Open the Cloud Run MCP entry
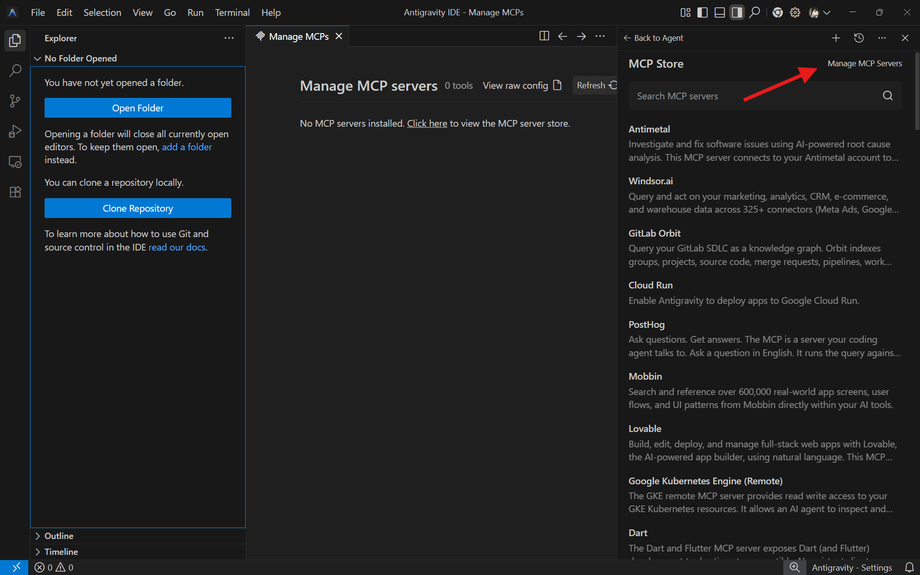This screenshot has width=920, height=575. pyautogui.click(x=765, y=293)
